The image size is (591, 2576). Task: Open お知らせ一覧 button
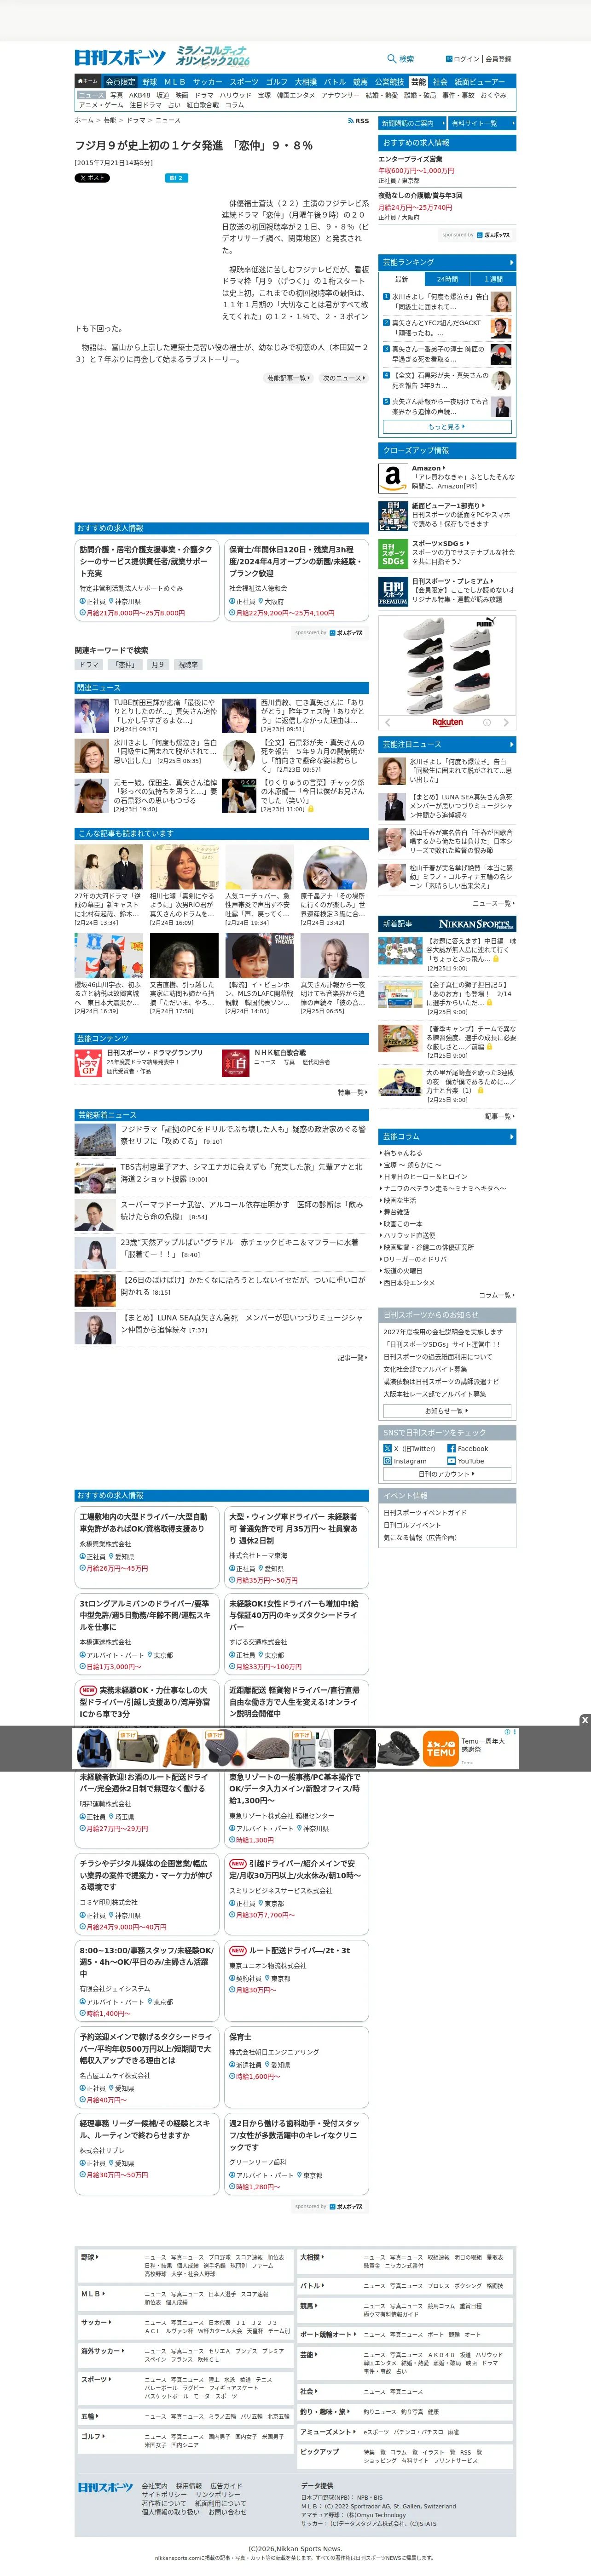click(447, 1411)
